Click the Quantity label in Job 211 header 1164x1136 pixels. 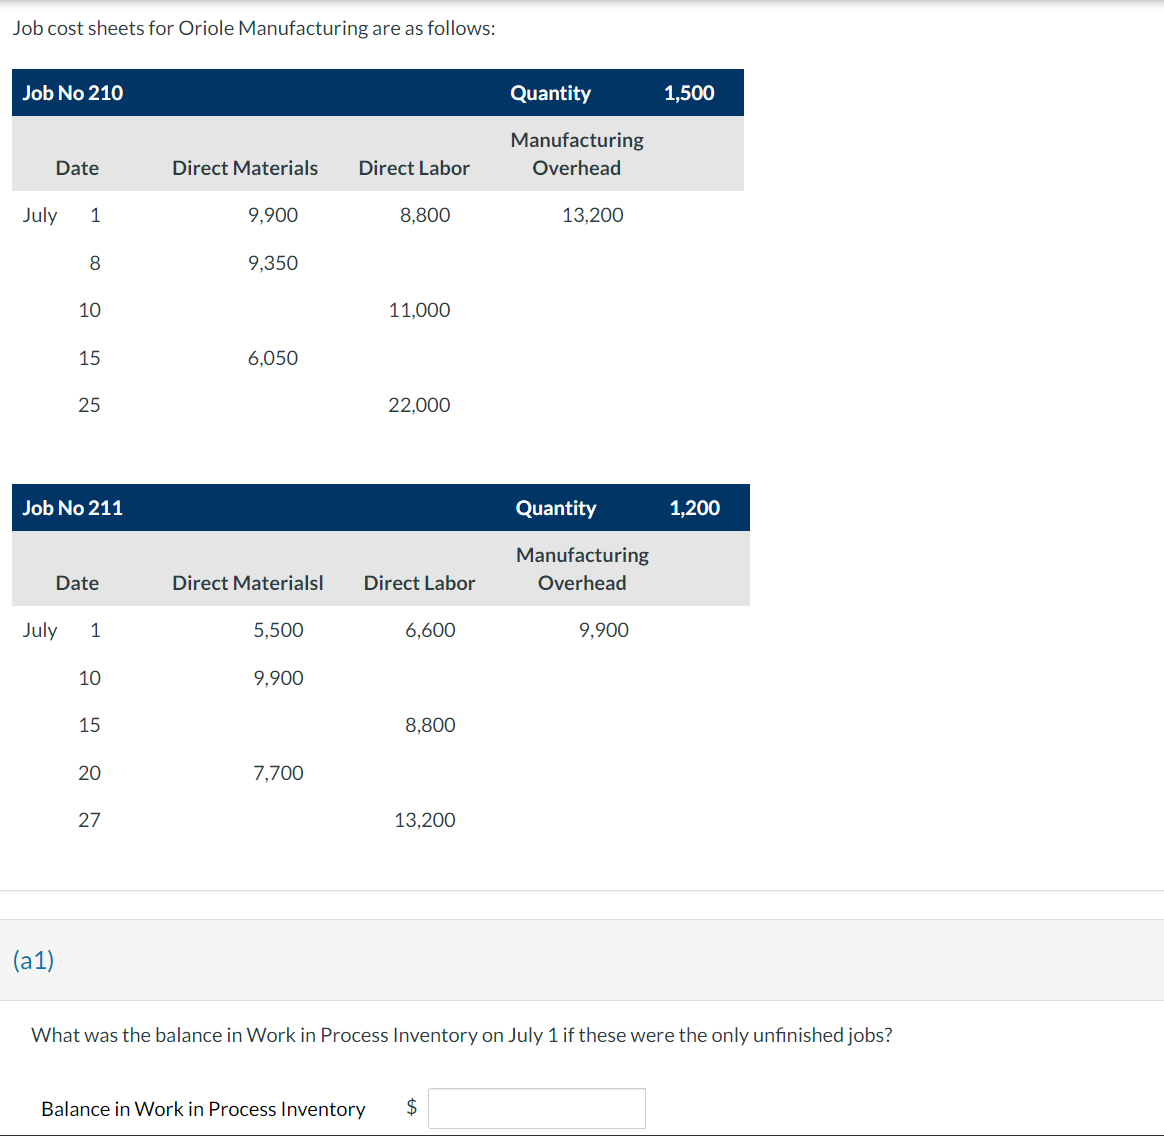click(x=556, y=508)
